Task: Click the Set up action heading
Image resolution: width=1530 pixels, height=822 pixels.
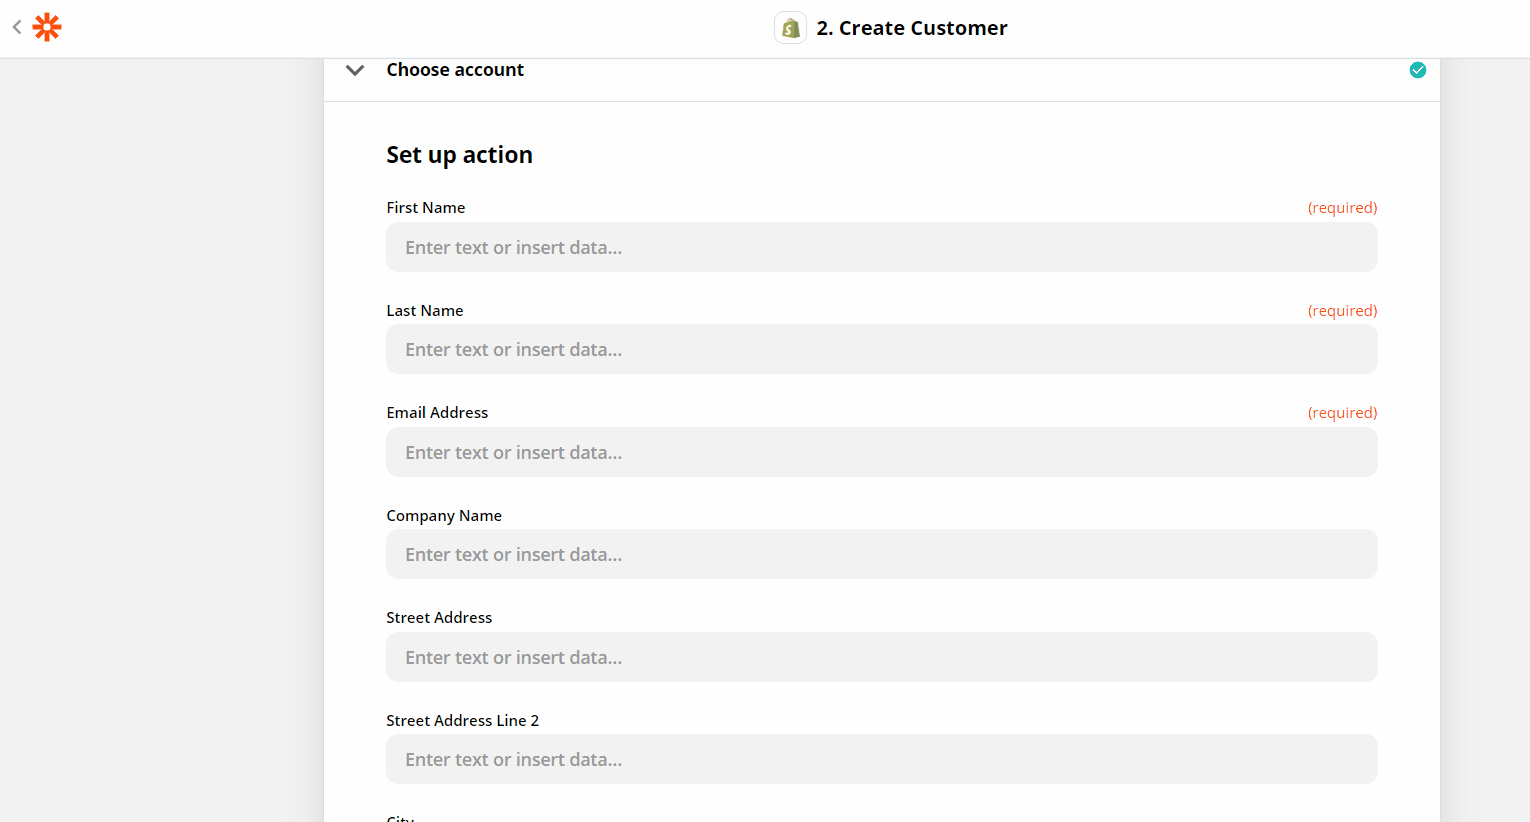Action: pos(459,155)
